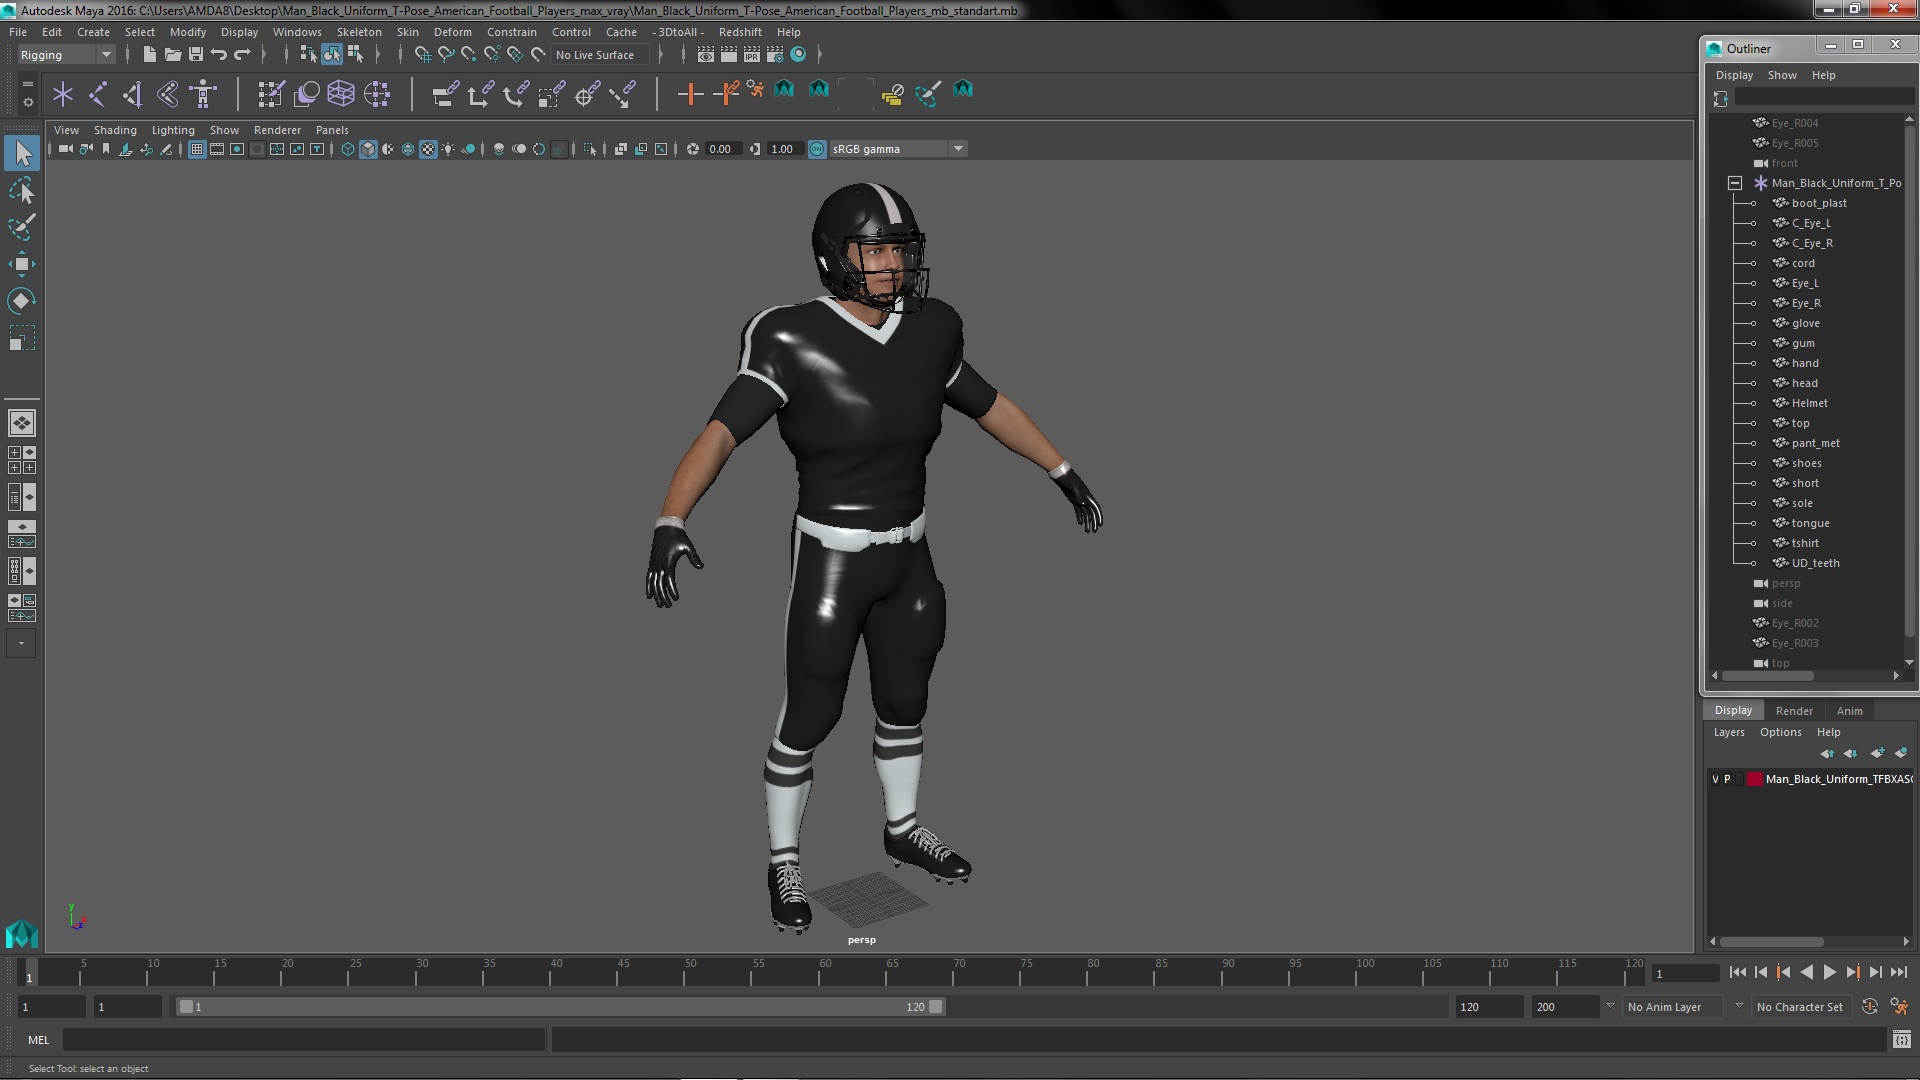Open the Skeleton menu
This screenshot has width=1920, height=1080.
[x=359, y=32]
